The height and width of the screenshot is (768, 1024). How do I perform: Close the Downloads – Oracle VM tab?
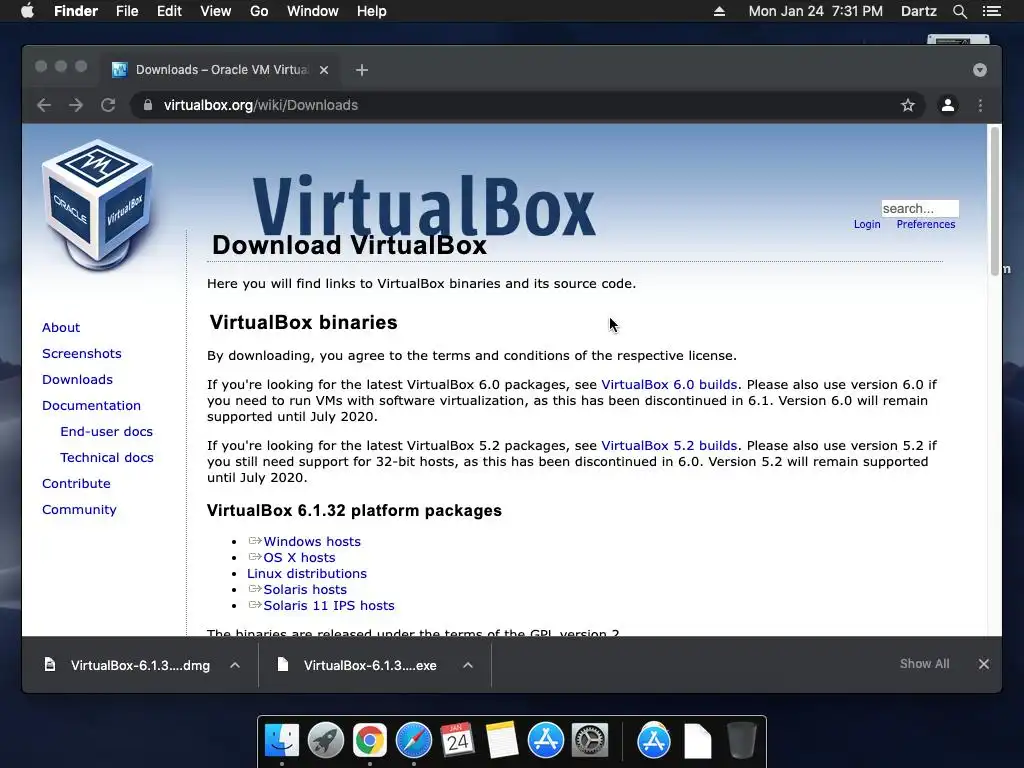point(324,70)
